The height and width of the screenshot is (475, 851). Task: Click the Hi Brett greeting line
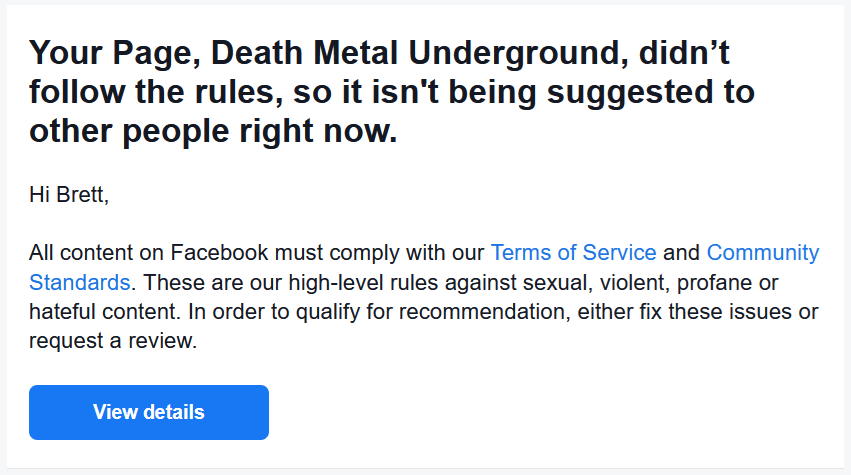pyautogui.click(x=69, y=194)
